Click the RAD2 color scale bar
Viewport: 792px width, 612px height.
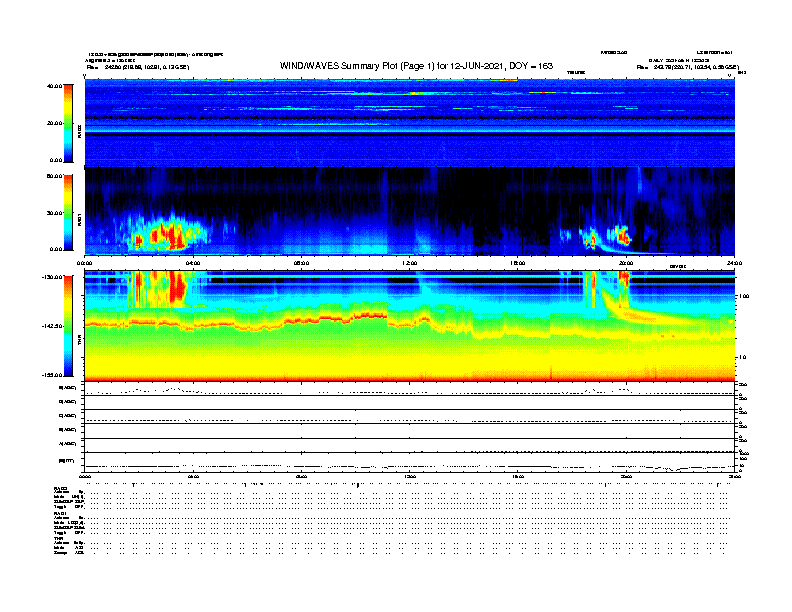click(68, 123)
